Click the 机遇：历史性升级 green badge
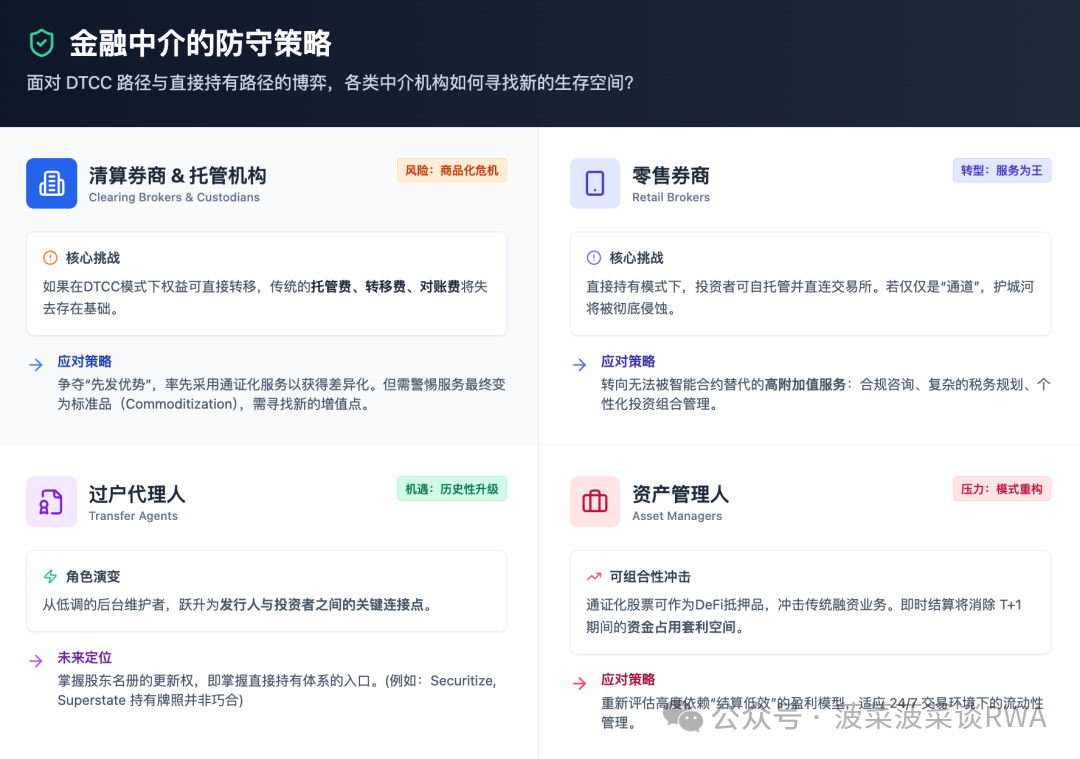Image resolution: width=1080 pixels, height=759 pixels. [452, 488]
